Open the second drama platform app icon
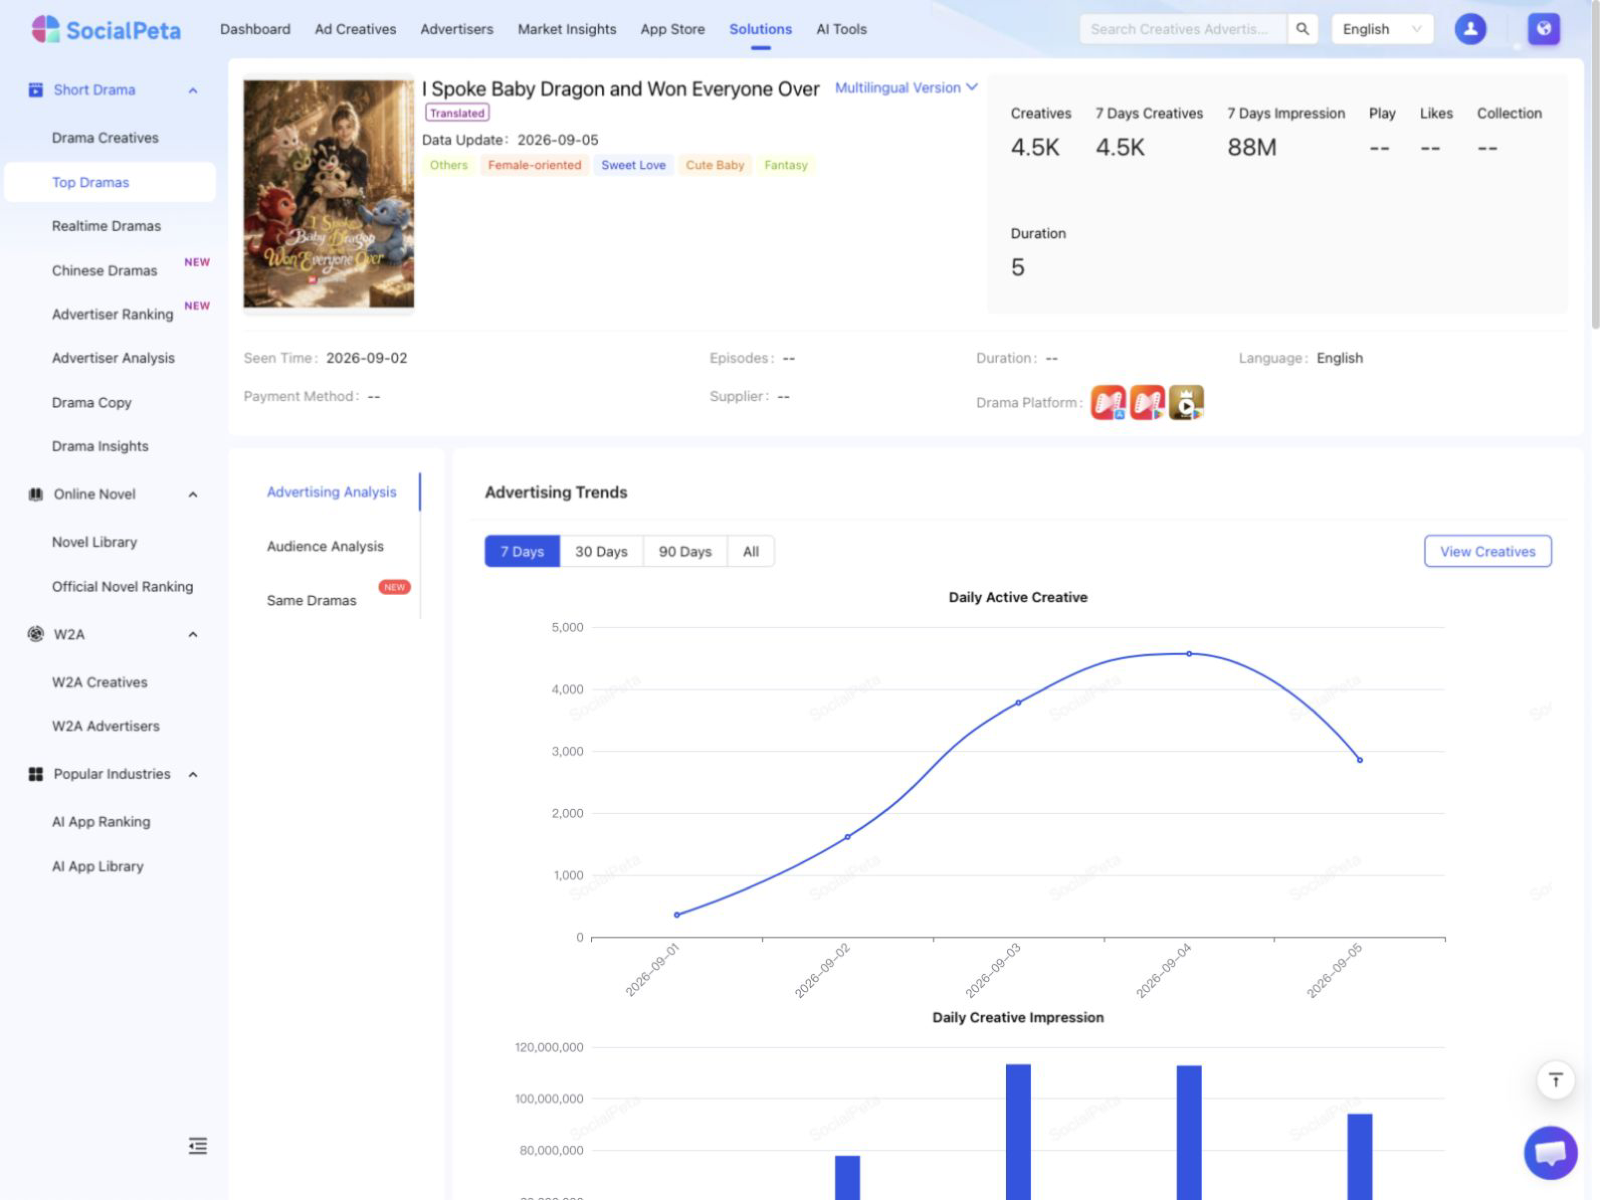 [1147, 402]
